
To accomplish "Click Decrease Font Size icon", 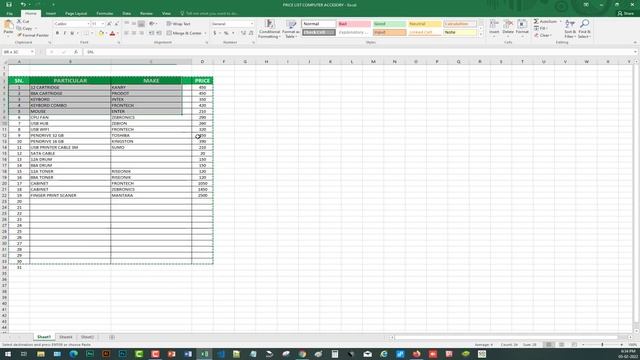I will pos(117,24).
